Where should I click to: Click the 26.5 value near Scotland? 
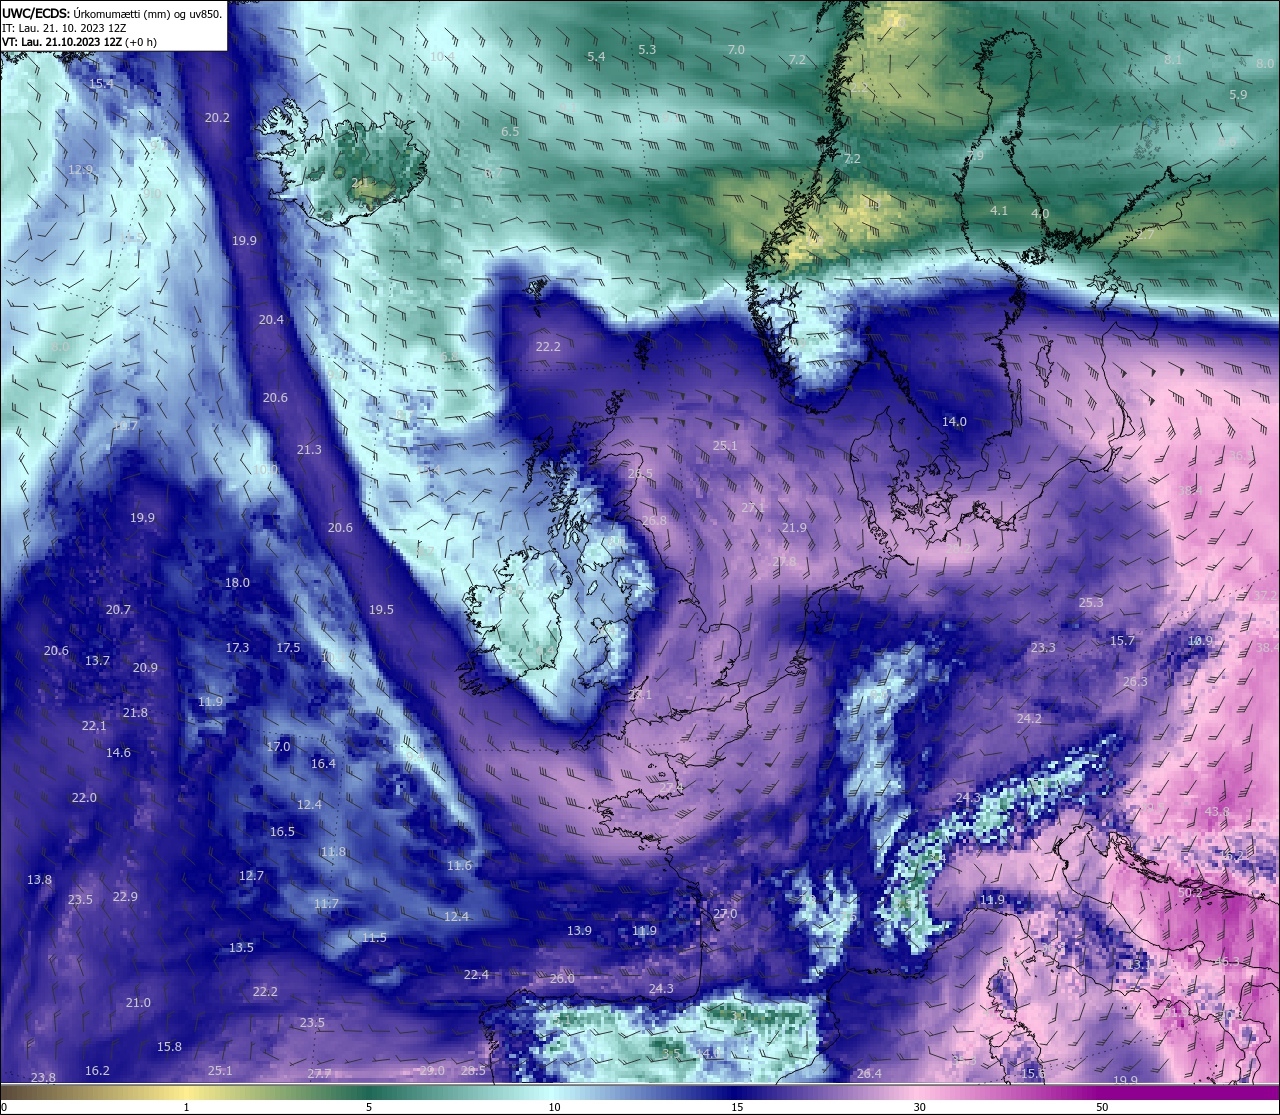(x=640, y=474)
